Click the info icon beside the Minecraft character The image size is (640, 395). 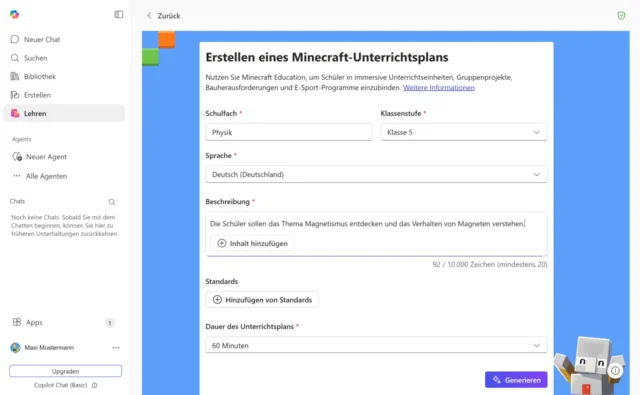[x=615, y=371]
